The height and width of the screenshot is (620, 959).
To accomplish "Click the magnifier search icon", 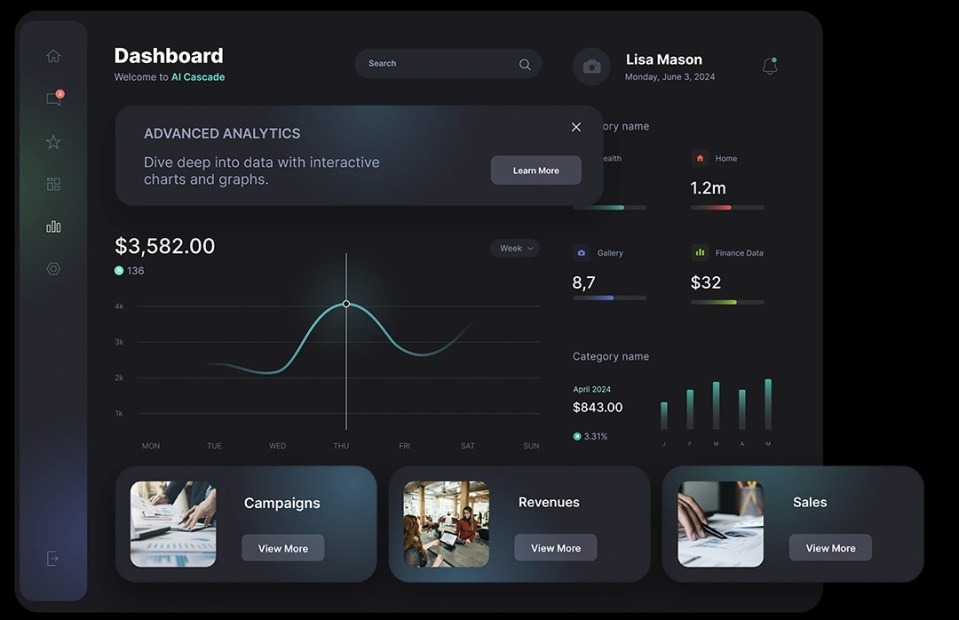I will [525, 64].
